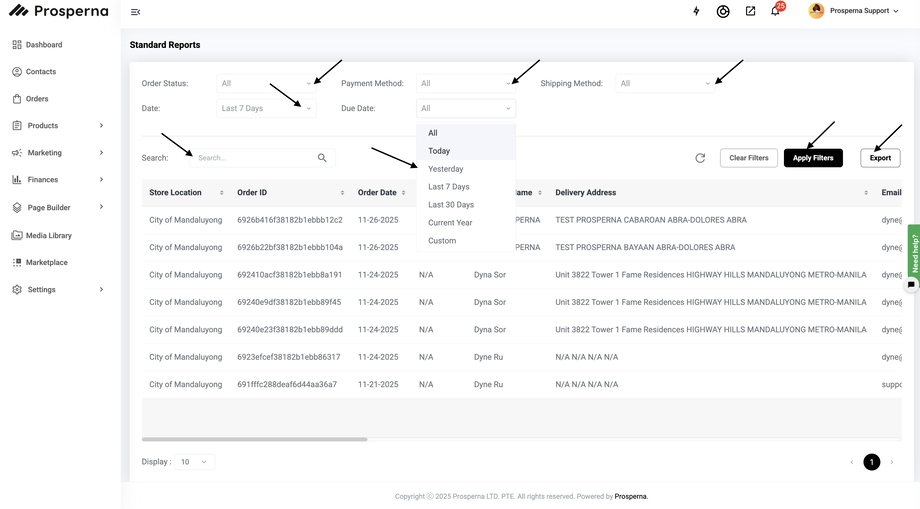Expand the Settings submenu chevron
920x509 pixels.
(x=102, y=290)
